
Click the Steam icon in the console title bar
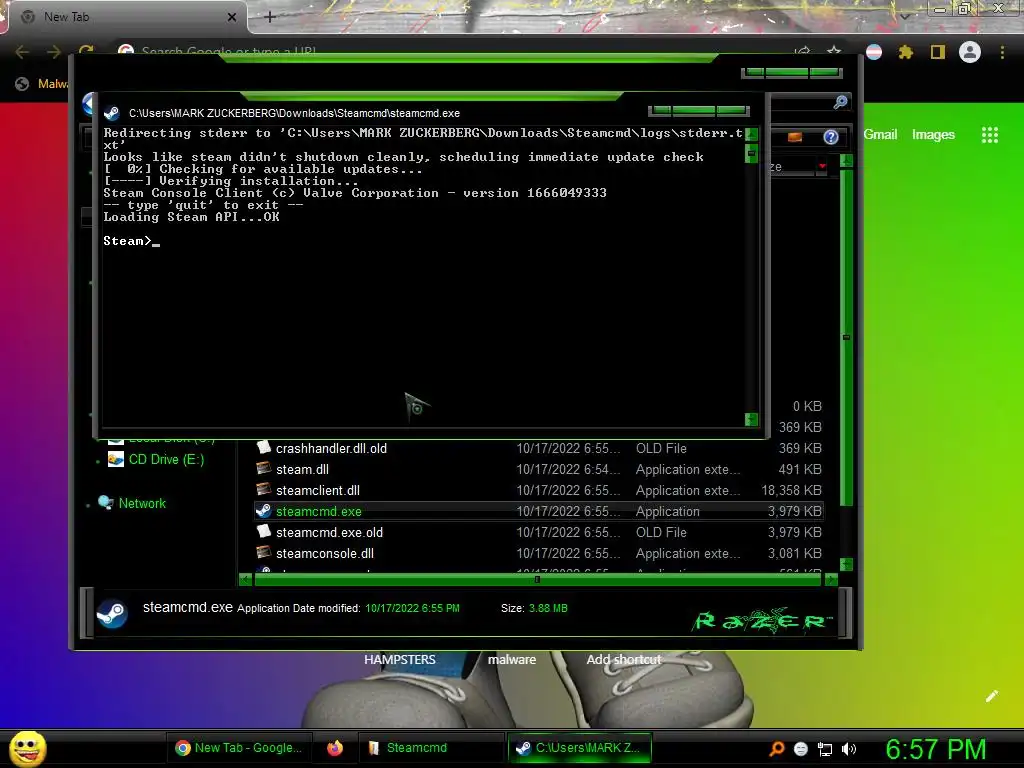click(112, 113)
